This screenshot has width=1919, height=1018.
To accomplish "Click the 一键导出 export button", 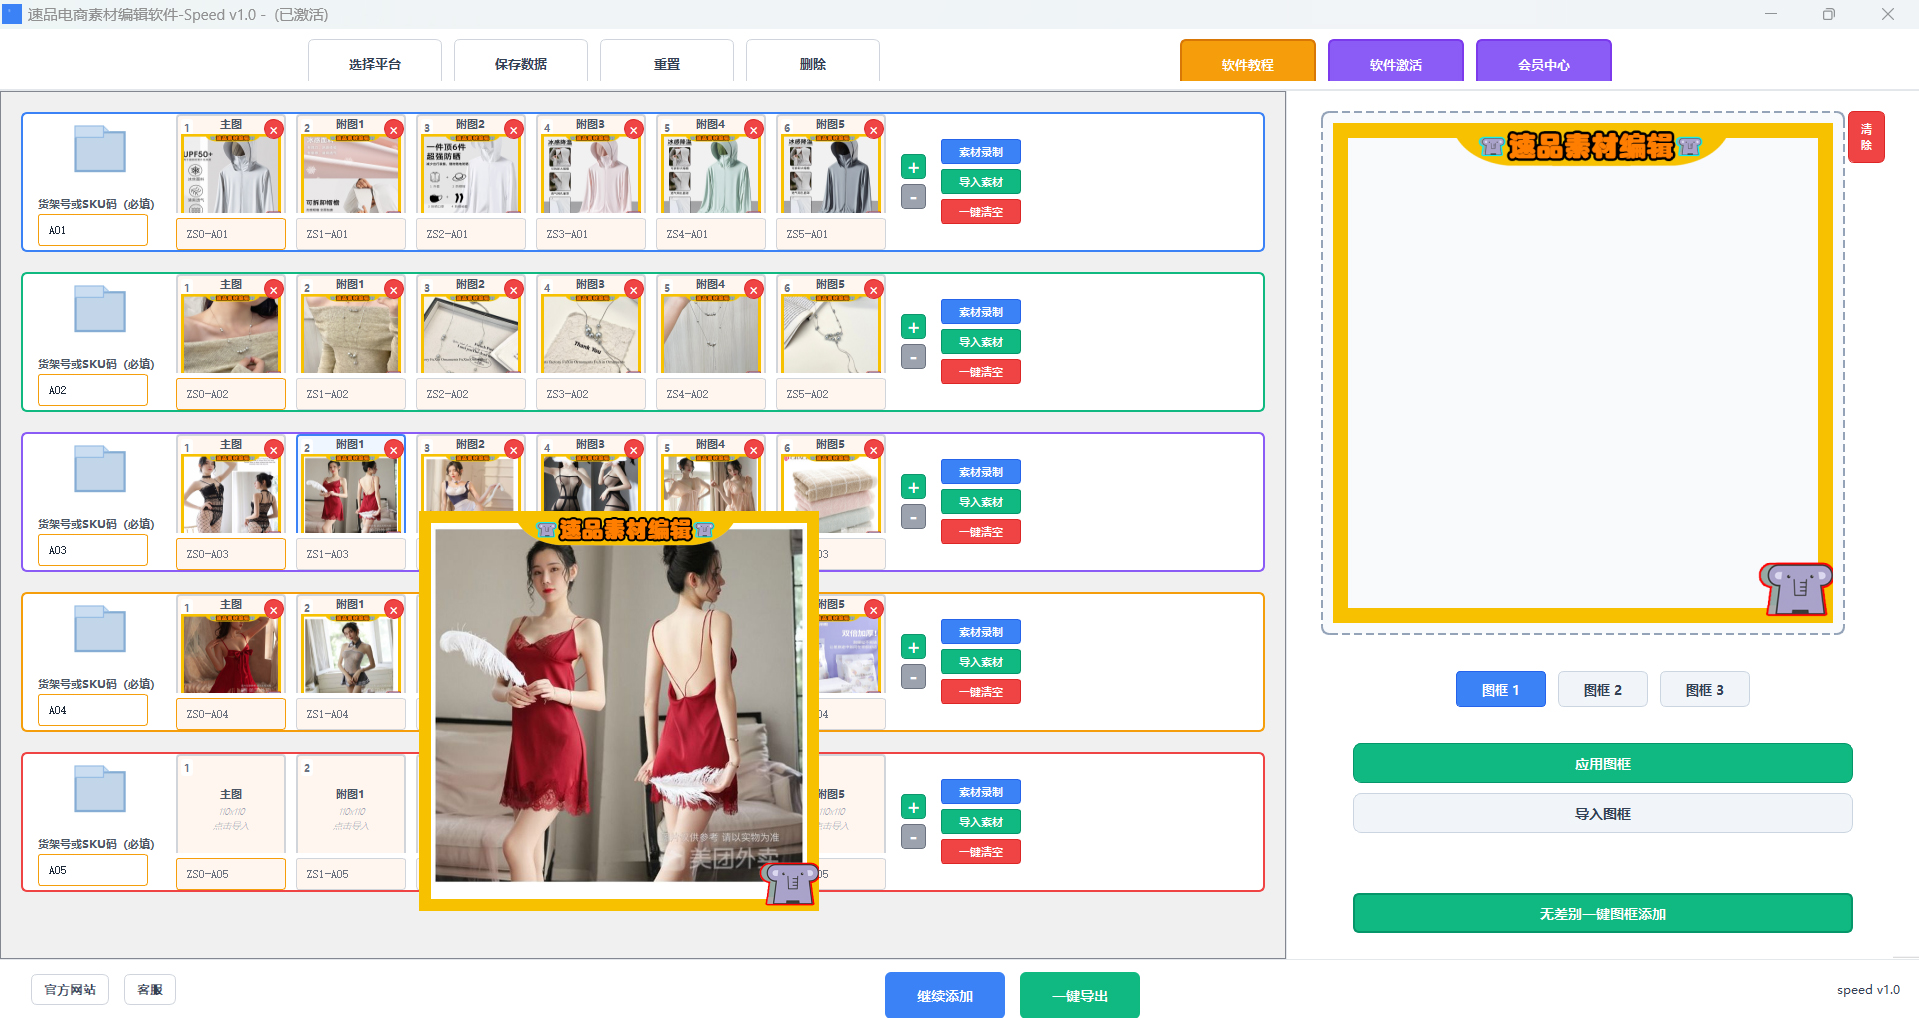I will pyautogui.click(x=1079, y=996).
